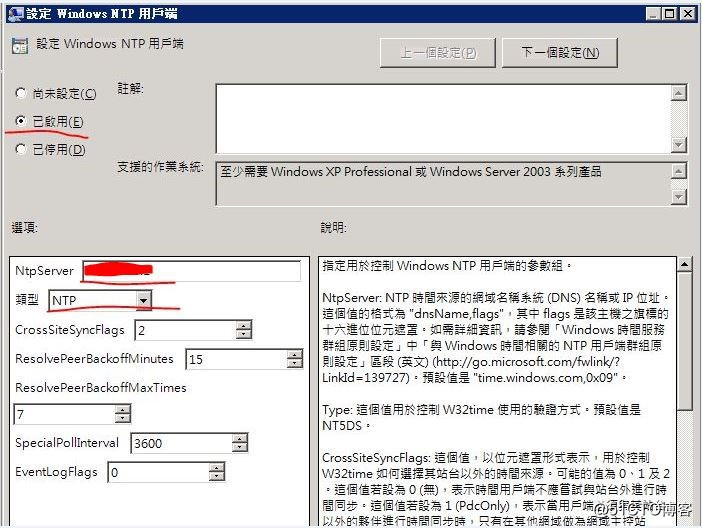Click the 說明: section heading
This screenshot has height=528, width=702.
click(x=334, y=228)
